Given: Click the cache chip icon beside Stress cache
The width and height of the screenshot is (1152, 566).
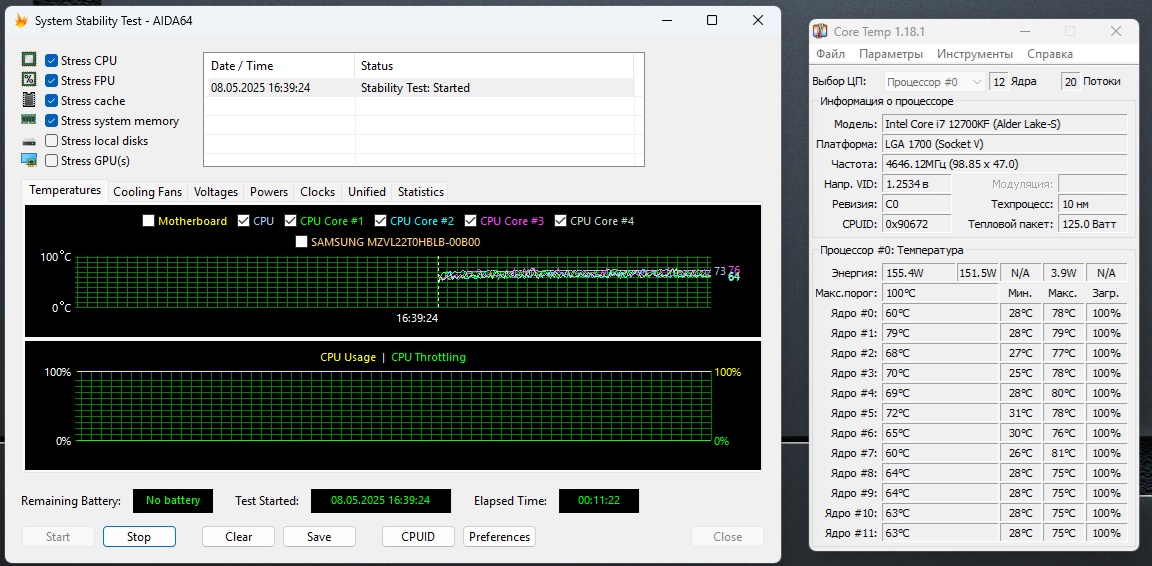Looking at the screenshot, I should coord(29,100).
